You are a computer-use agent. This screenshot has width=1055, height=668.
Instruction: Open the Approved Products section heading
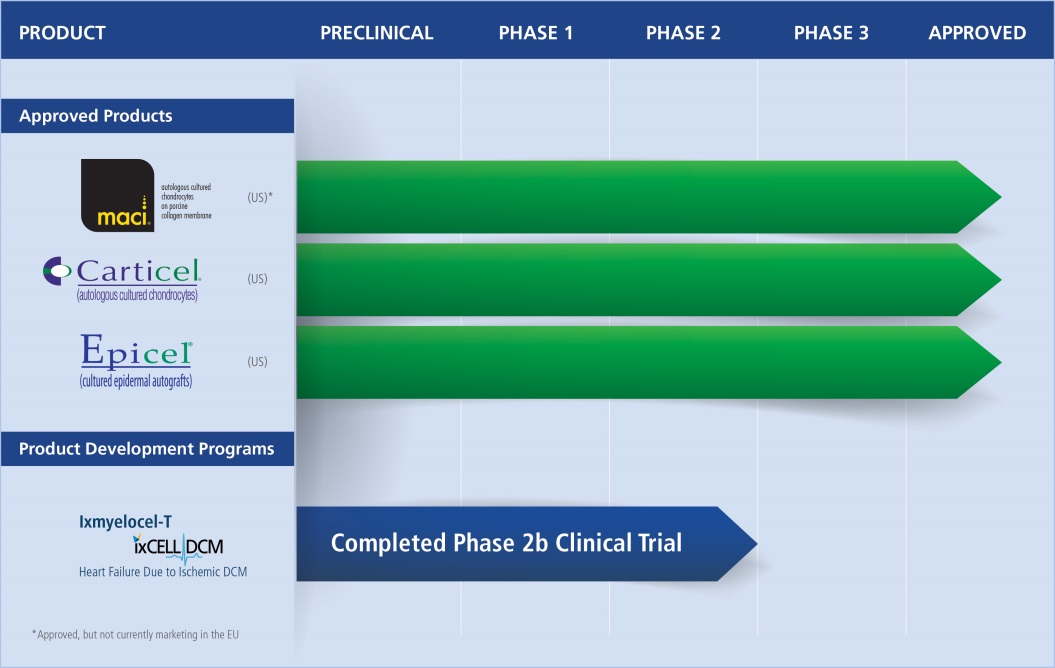pos(96,116)
